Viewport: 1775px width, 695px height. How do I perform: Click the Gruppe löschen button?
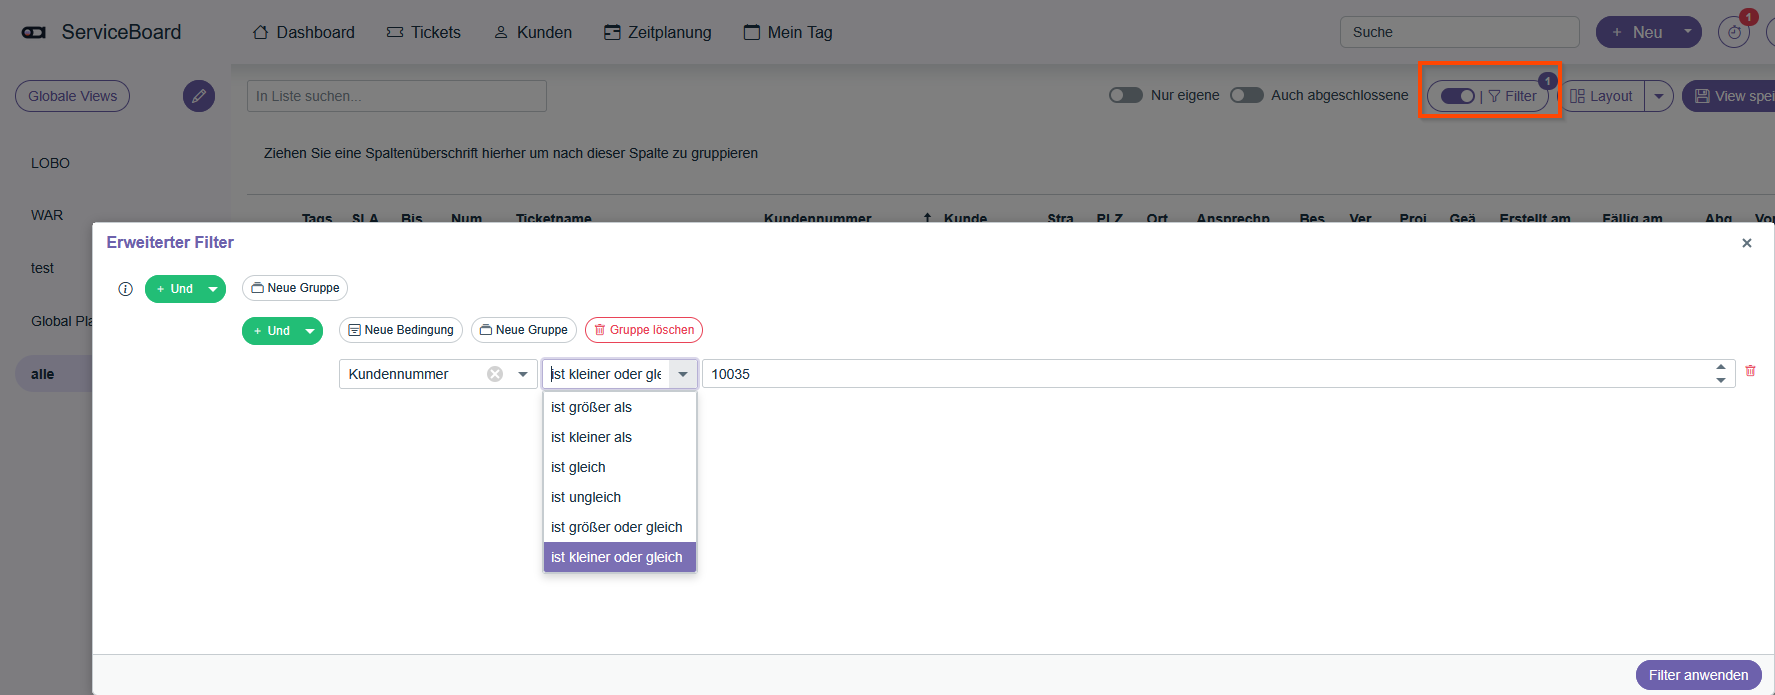pyautogui.click(x=644, y=330)
